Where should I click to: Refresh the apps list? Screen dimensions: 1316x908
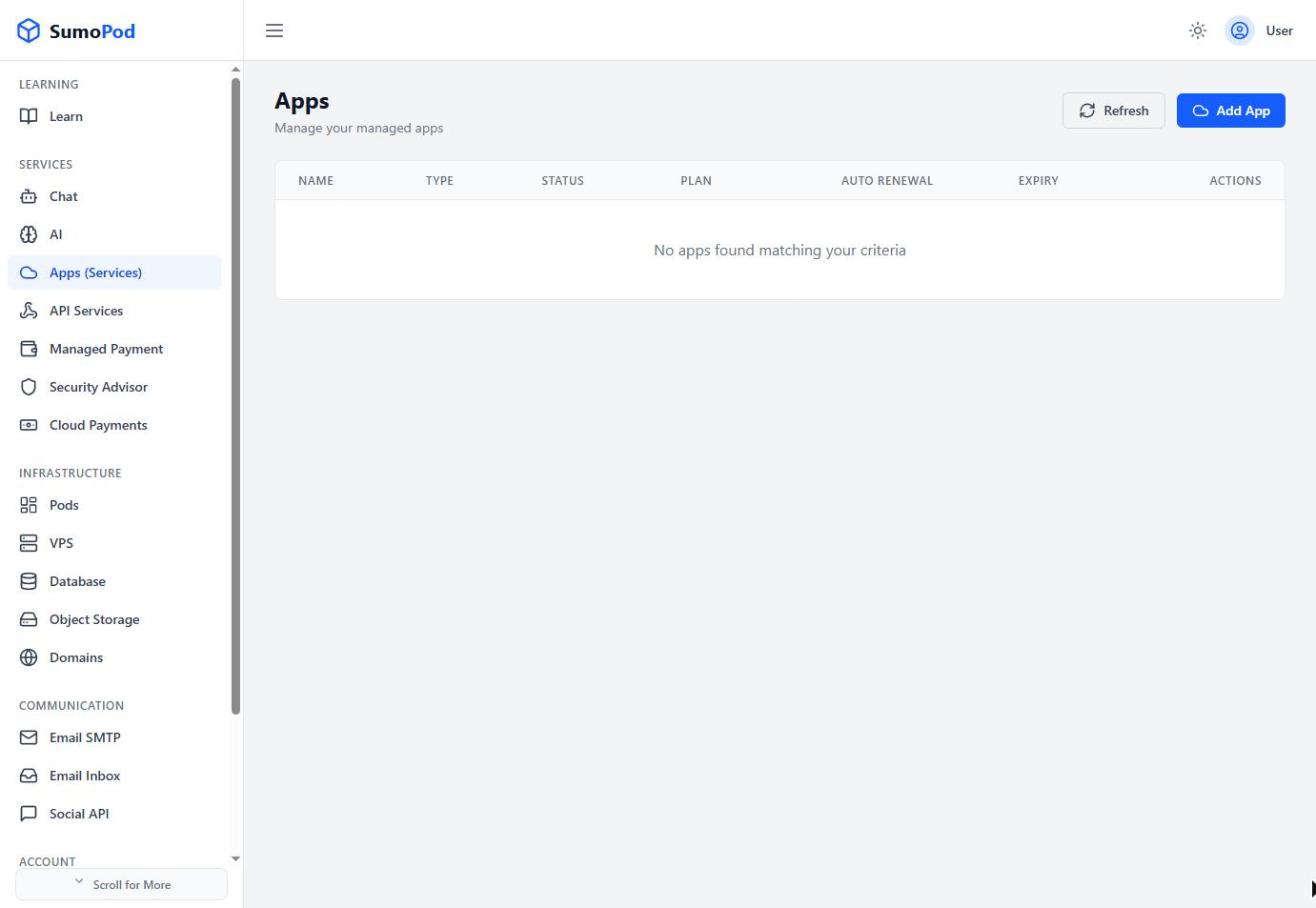click(1113, 111)
